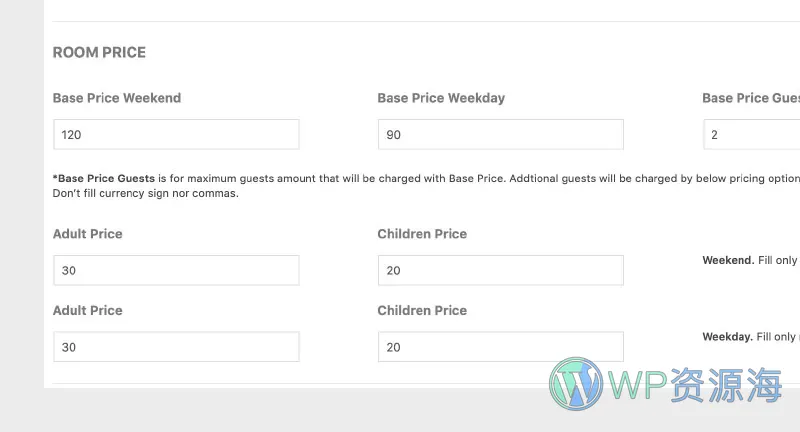Click the Base Price Weekend label
Viewport: 800px width, 432px height.
(x=117, y=98)
